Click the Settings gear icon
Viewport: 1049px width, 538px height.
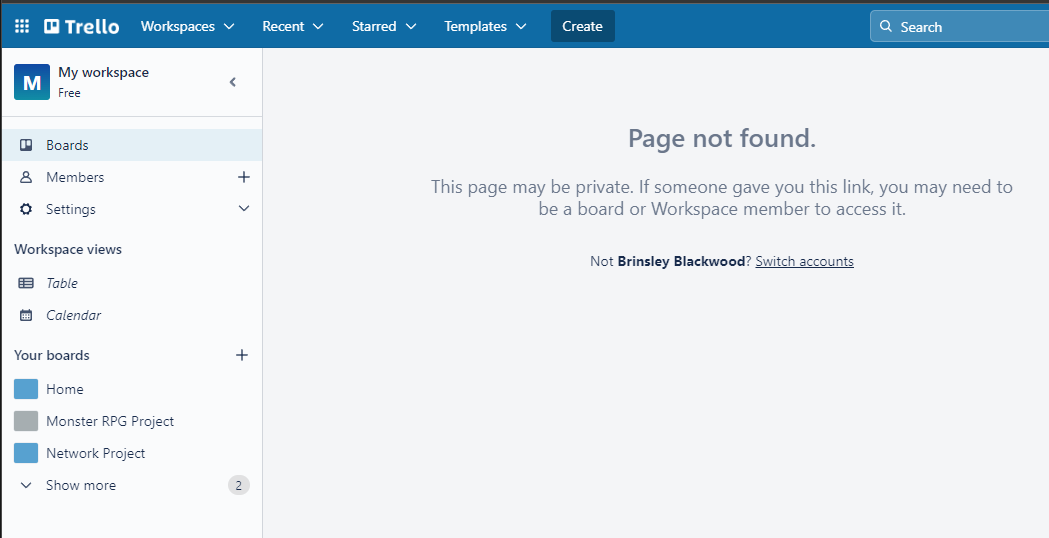26,209
